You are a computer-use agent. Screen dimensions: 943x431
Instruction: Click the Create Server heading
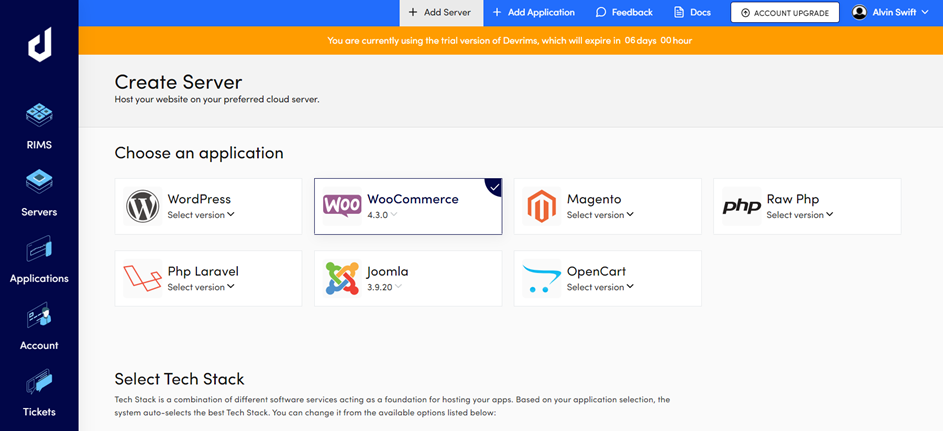[x=179, y=82]
